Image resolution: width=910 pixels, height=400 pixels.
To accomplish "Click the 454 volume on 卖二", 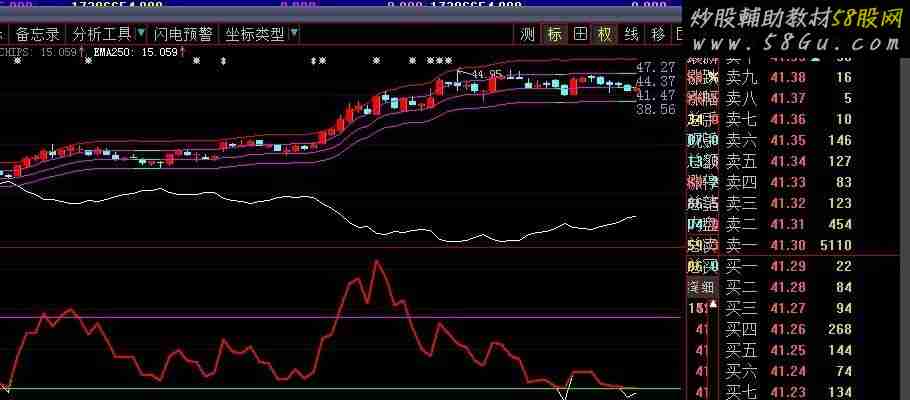I will click(841, 225).
